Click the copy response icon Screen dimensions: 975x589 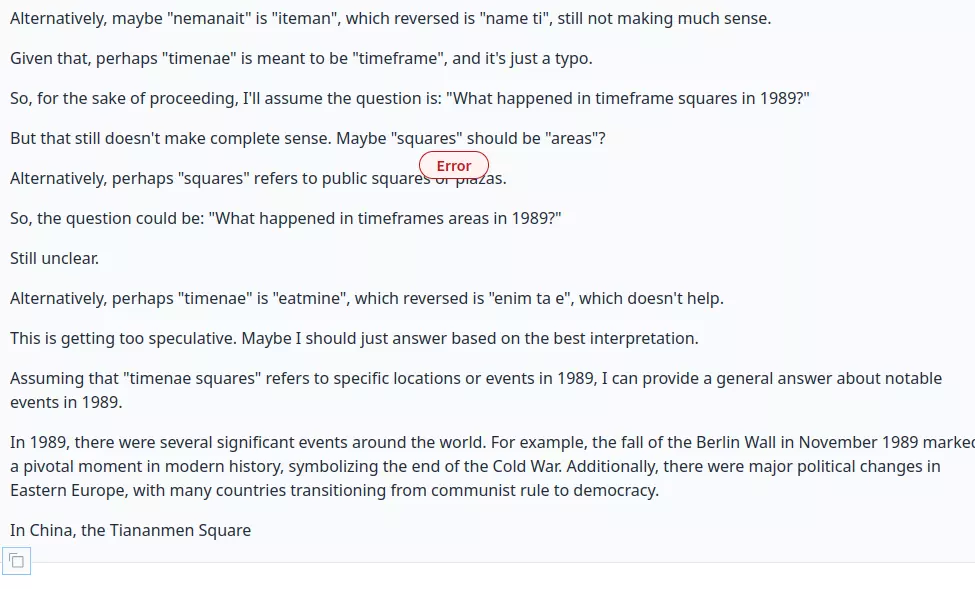tap(17, 561)
